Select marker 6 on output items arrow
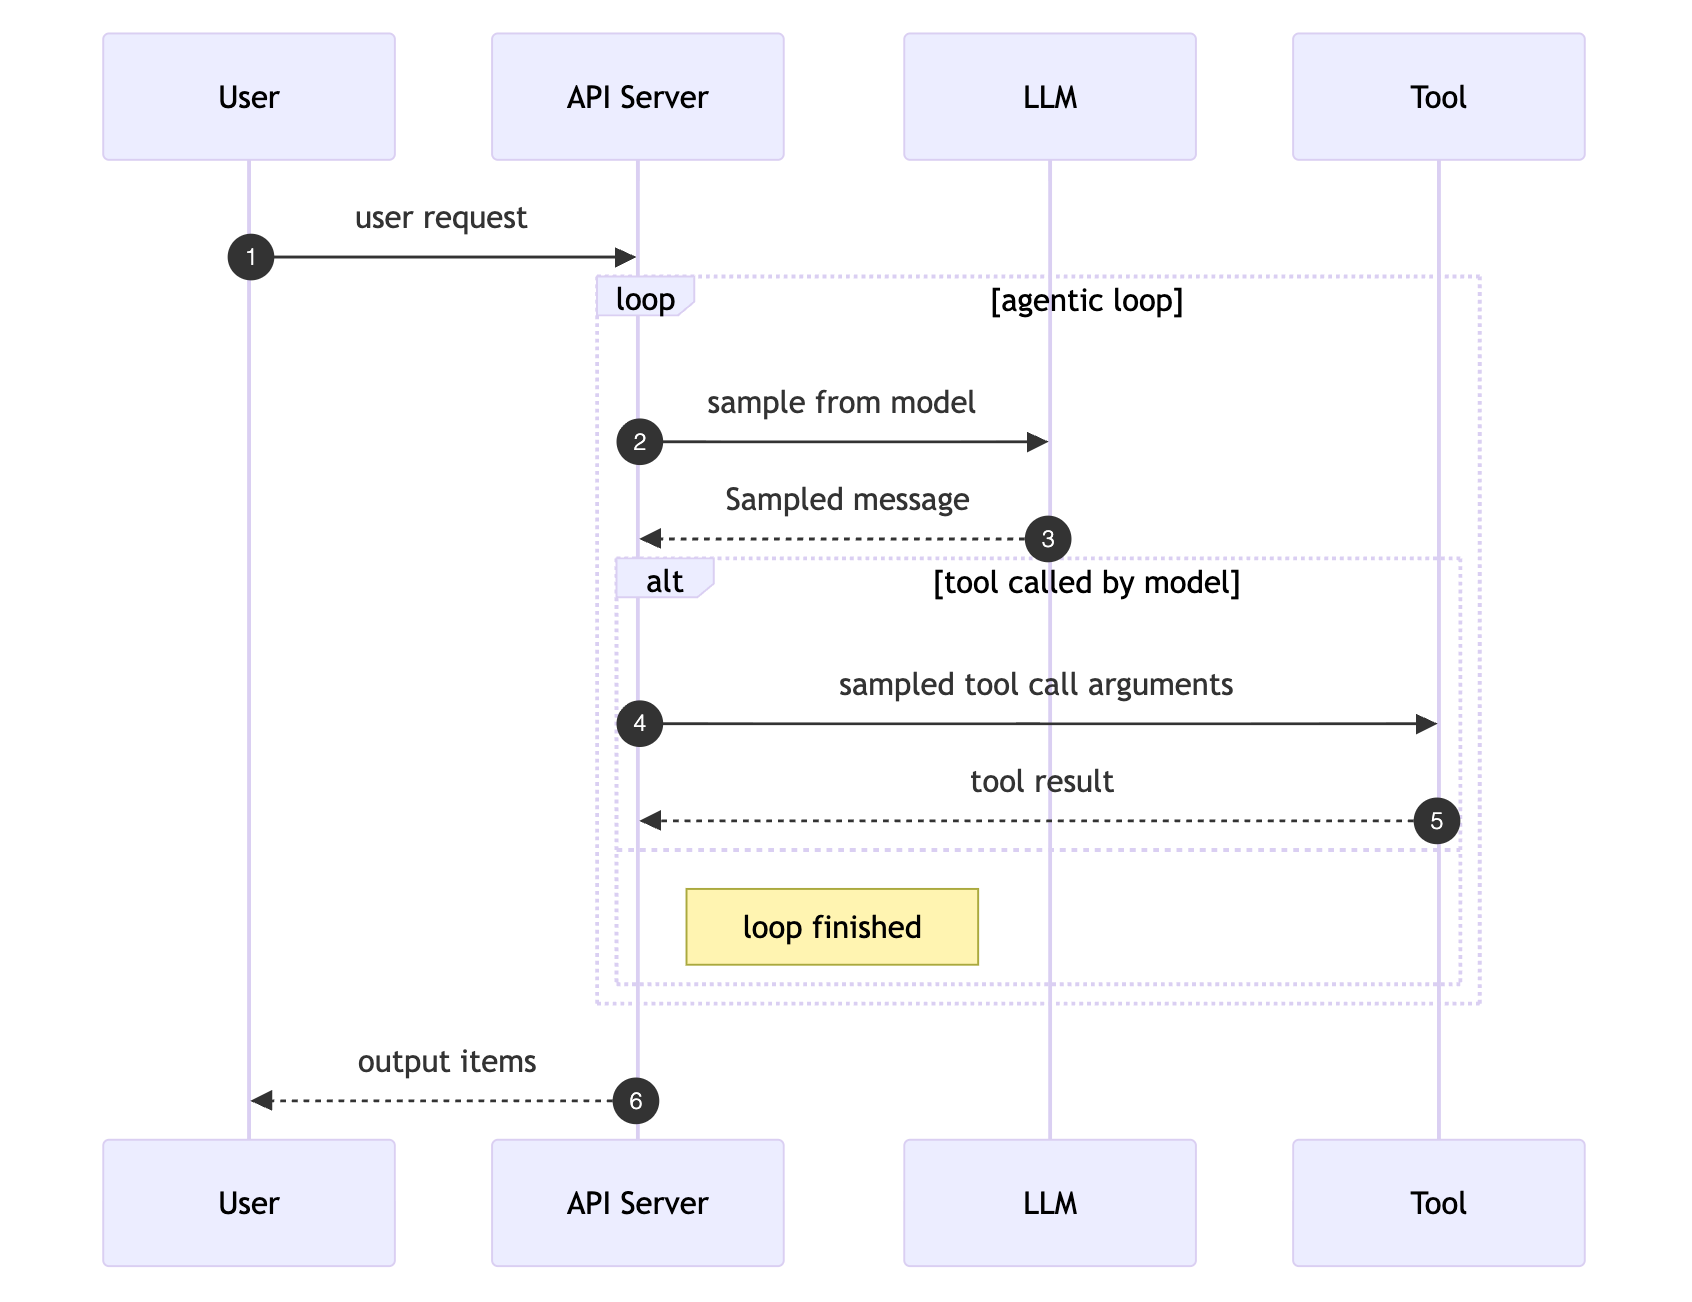This screenshot has height=1302, width=1692. point(635,1100)
